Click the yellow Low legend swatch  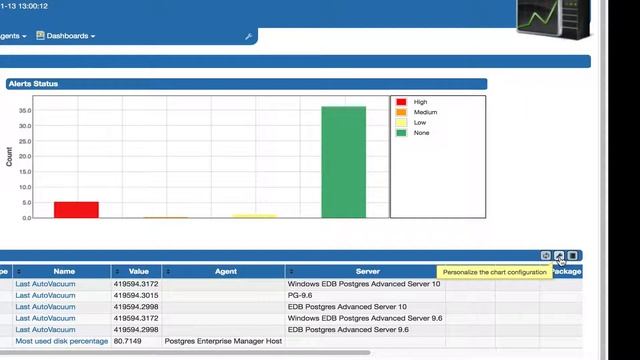click(x=401, y=122)
